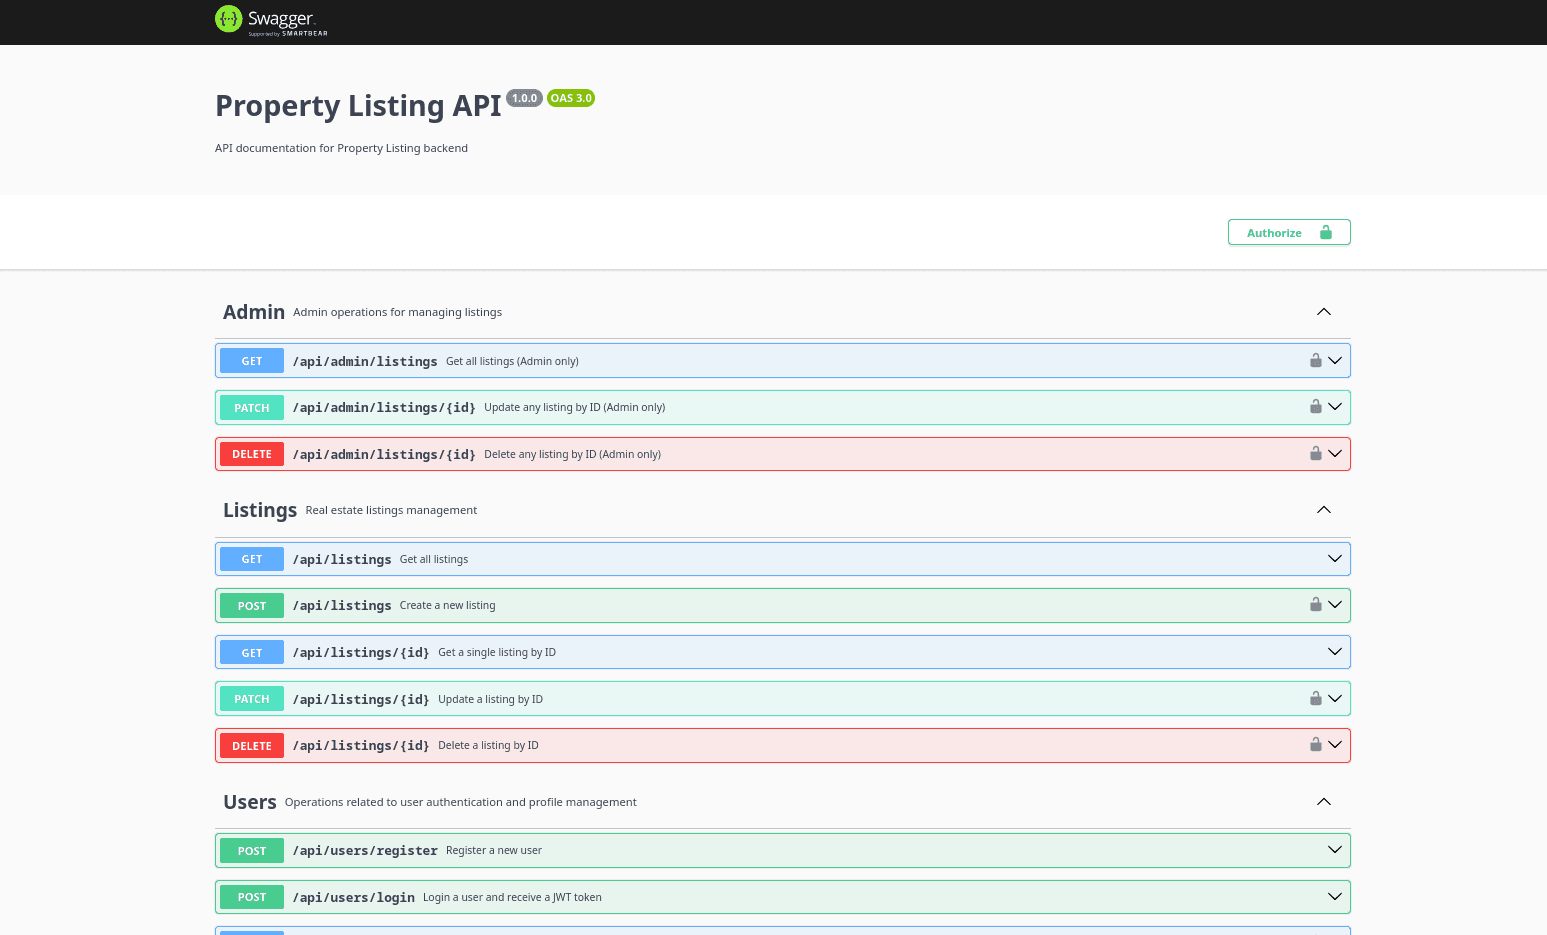
Task: Click the lock icon on DELETE /api/listings/{id}
Action: (1316, 744)
